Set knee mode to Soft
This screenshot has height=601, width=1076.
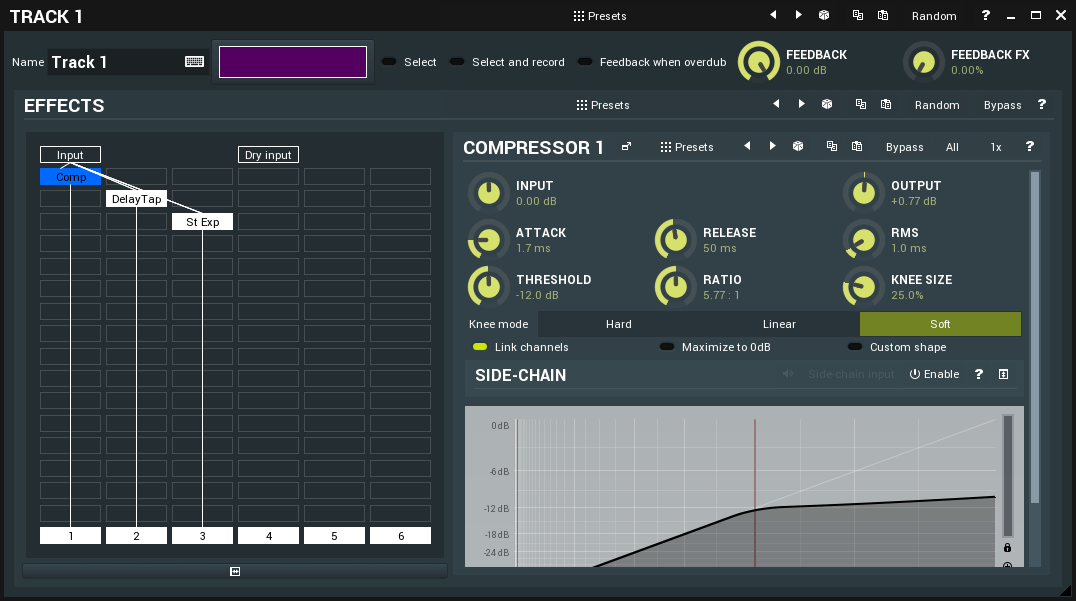[940, 324]
